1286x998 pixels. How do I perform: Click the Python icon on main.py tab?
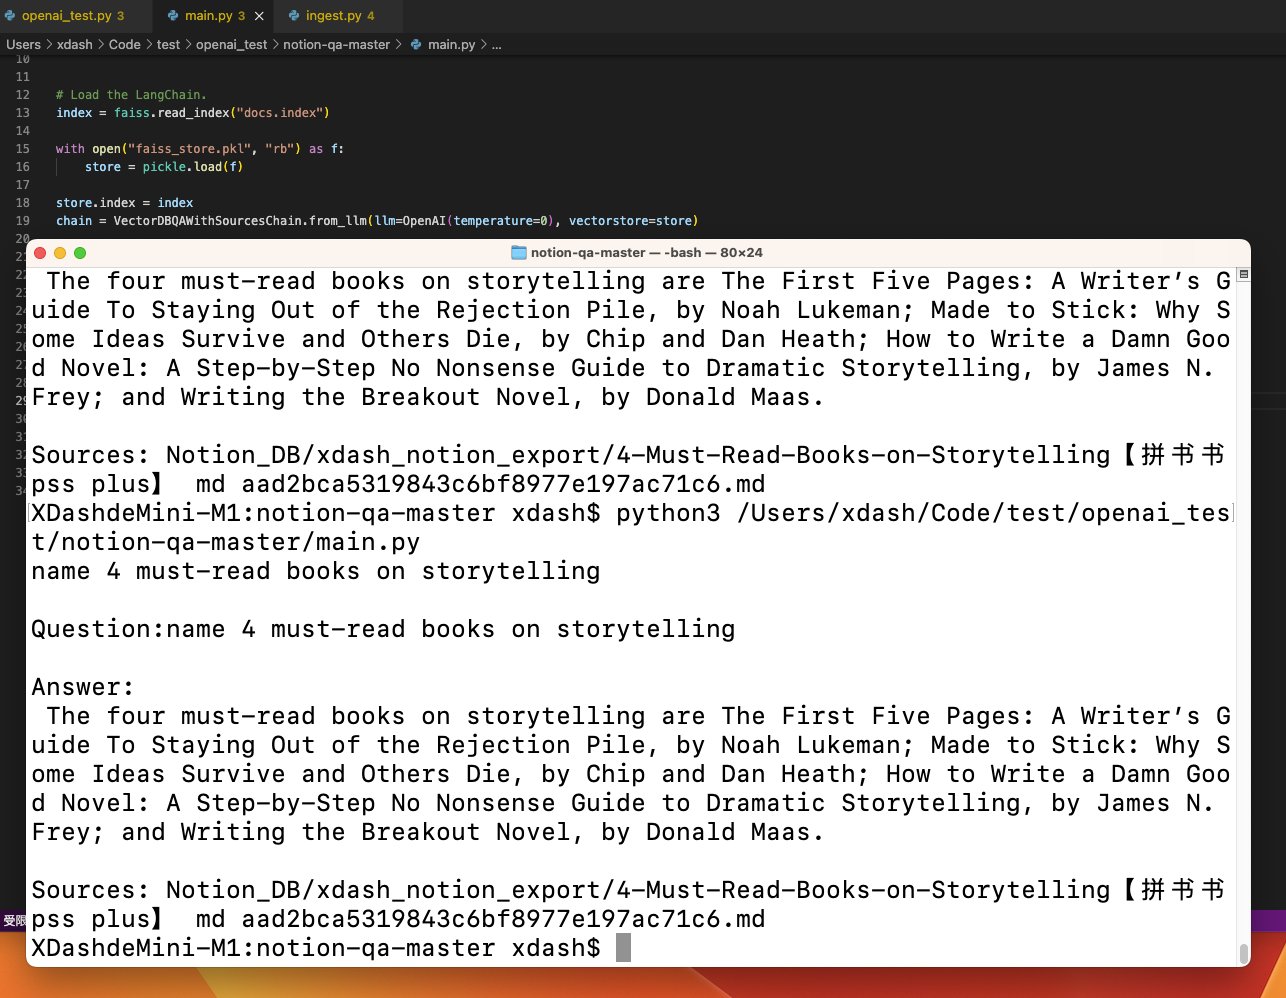click(173, 16)
